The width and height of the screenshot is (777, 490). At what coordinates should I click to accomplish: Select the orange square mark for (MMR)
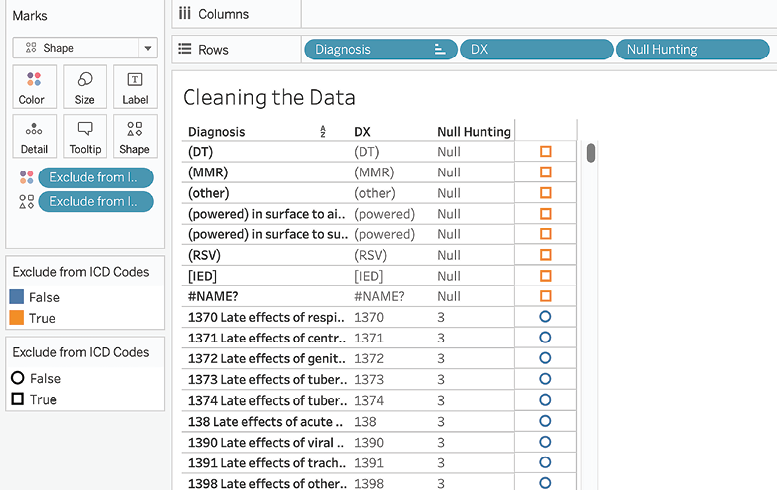coord(546,172)
